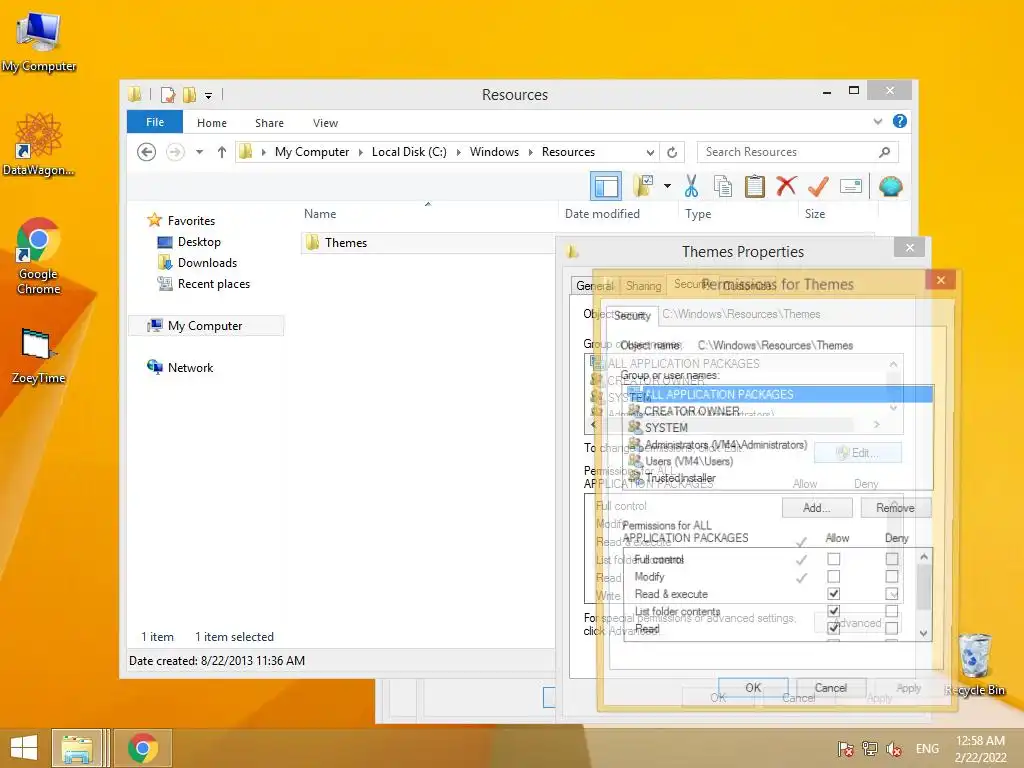Click scrollbar thumb in permissions list
The width and height of the screenshot is (1024, 768).
coord(923,586)
